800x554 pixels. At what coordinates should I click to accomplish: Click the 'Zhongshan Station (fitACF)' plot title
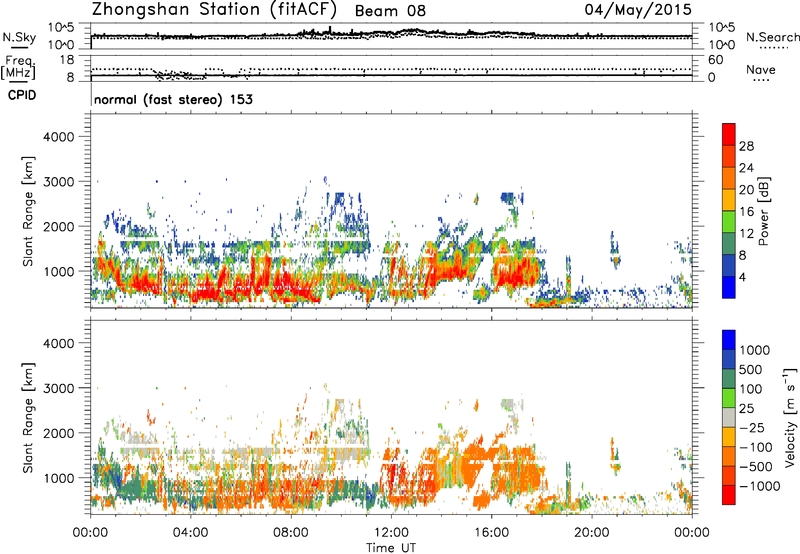tap(214, 10)
